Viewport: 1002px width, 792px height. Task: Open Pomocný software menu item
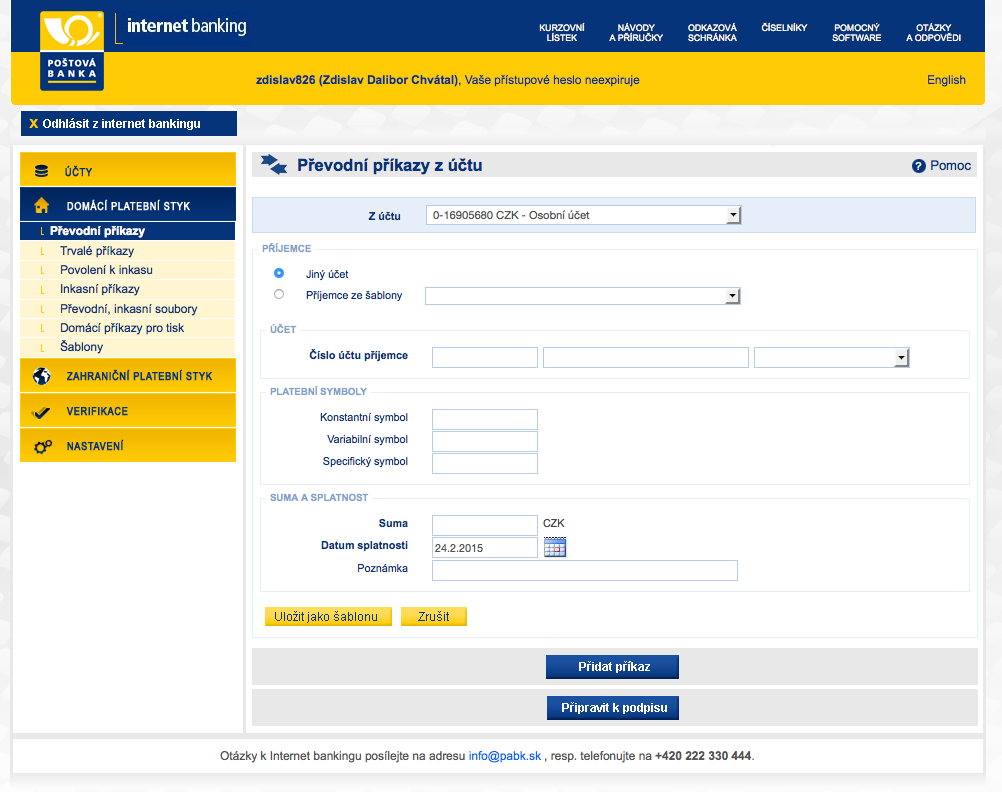click(x=856, y=33)
